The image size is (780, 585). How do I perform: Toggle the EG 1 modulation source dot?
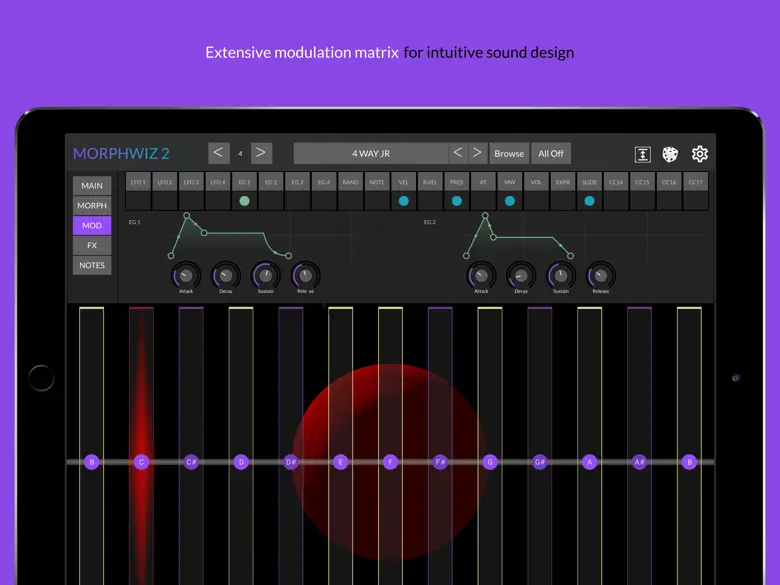(244, 201)
